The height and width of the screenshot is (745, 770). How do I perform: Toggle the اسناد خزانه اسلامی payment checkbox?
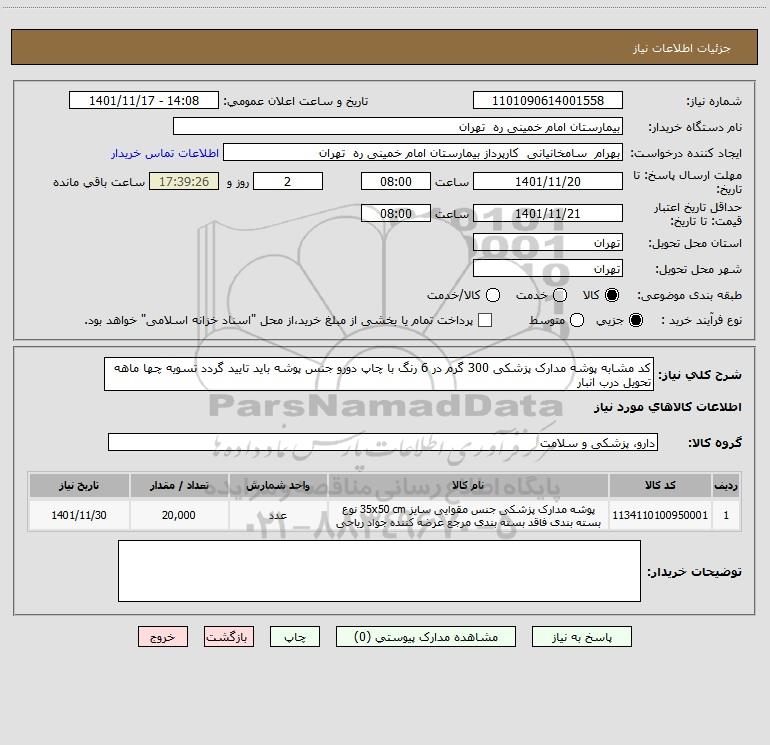coord(485,320)
